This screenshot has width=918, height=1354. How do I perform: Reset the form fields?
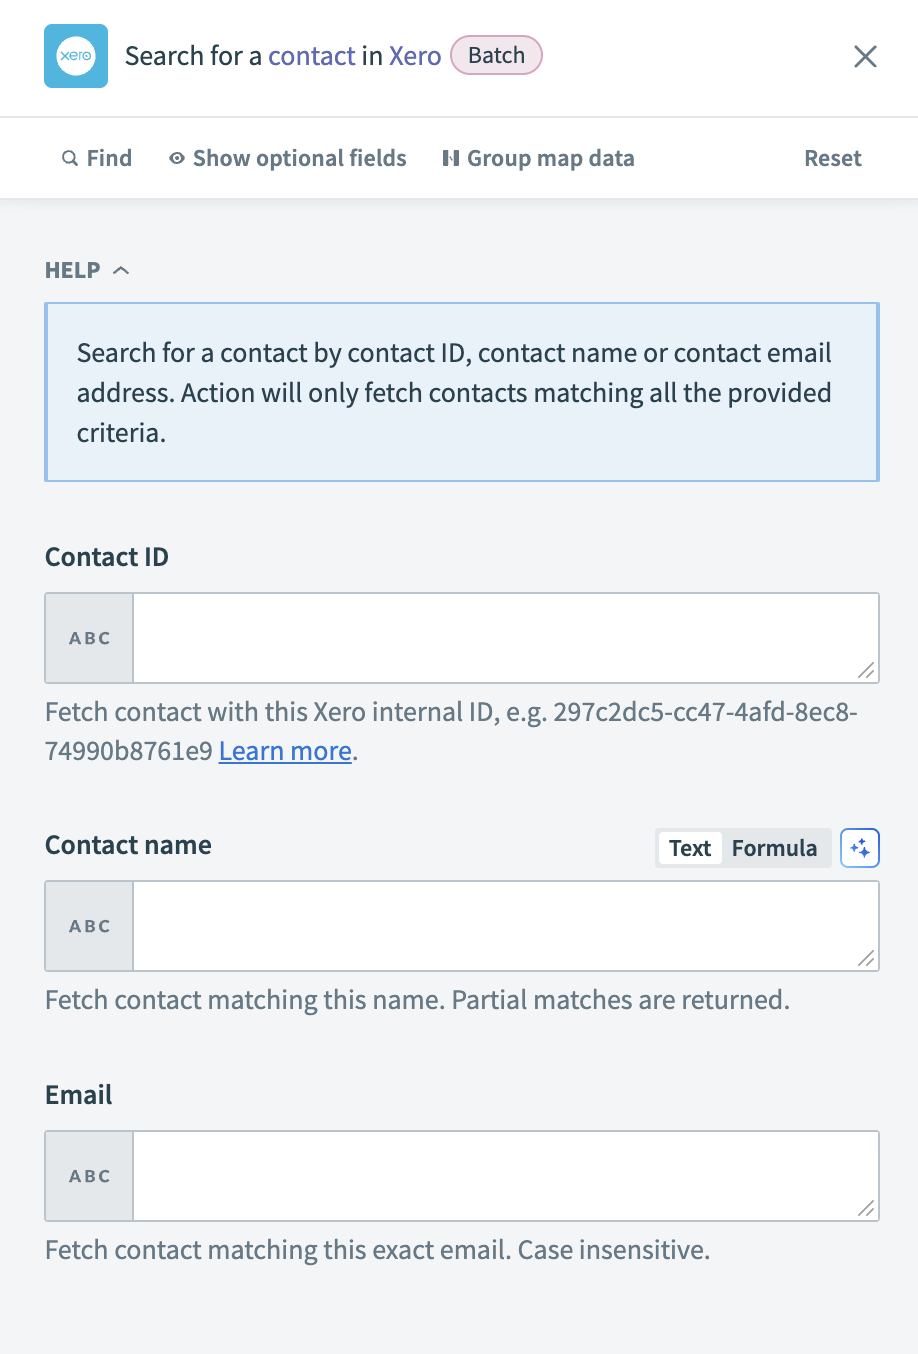[832, 158]
